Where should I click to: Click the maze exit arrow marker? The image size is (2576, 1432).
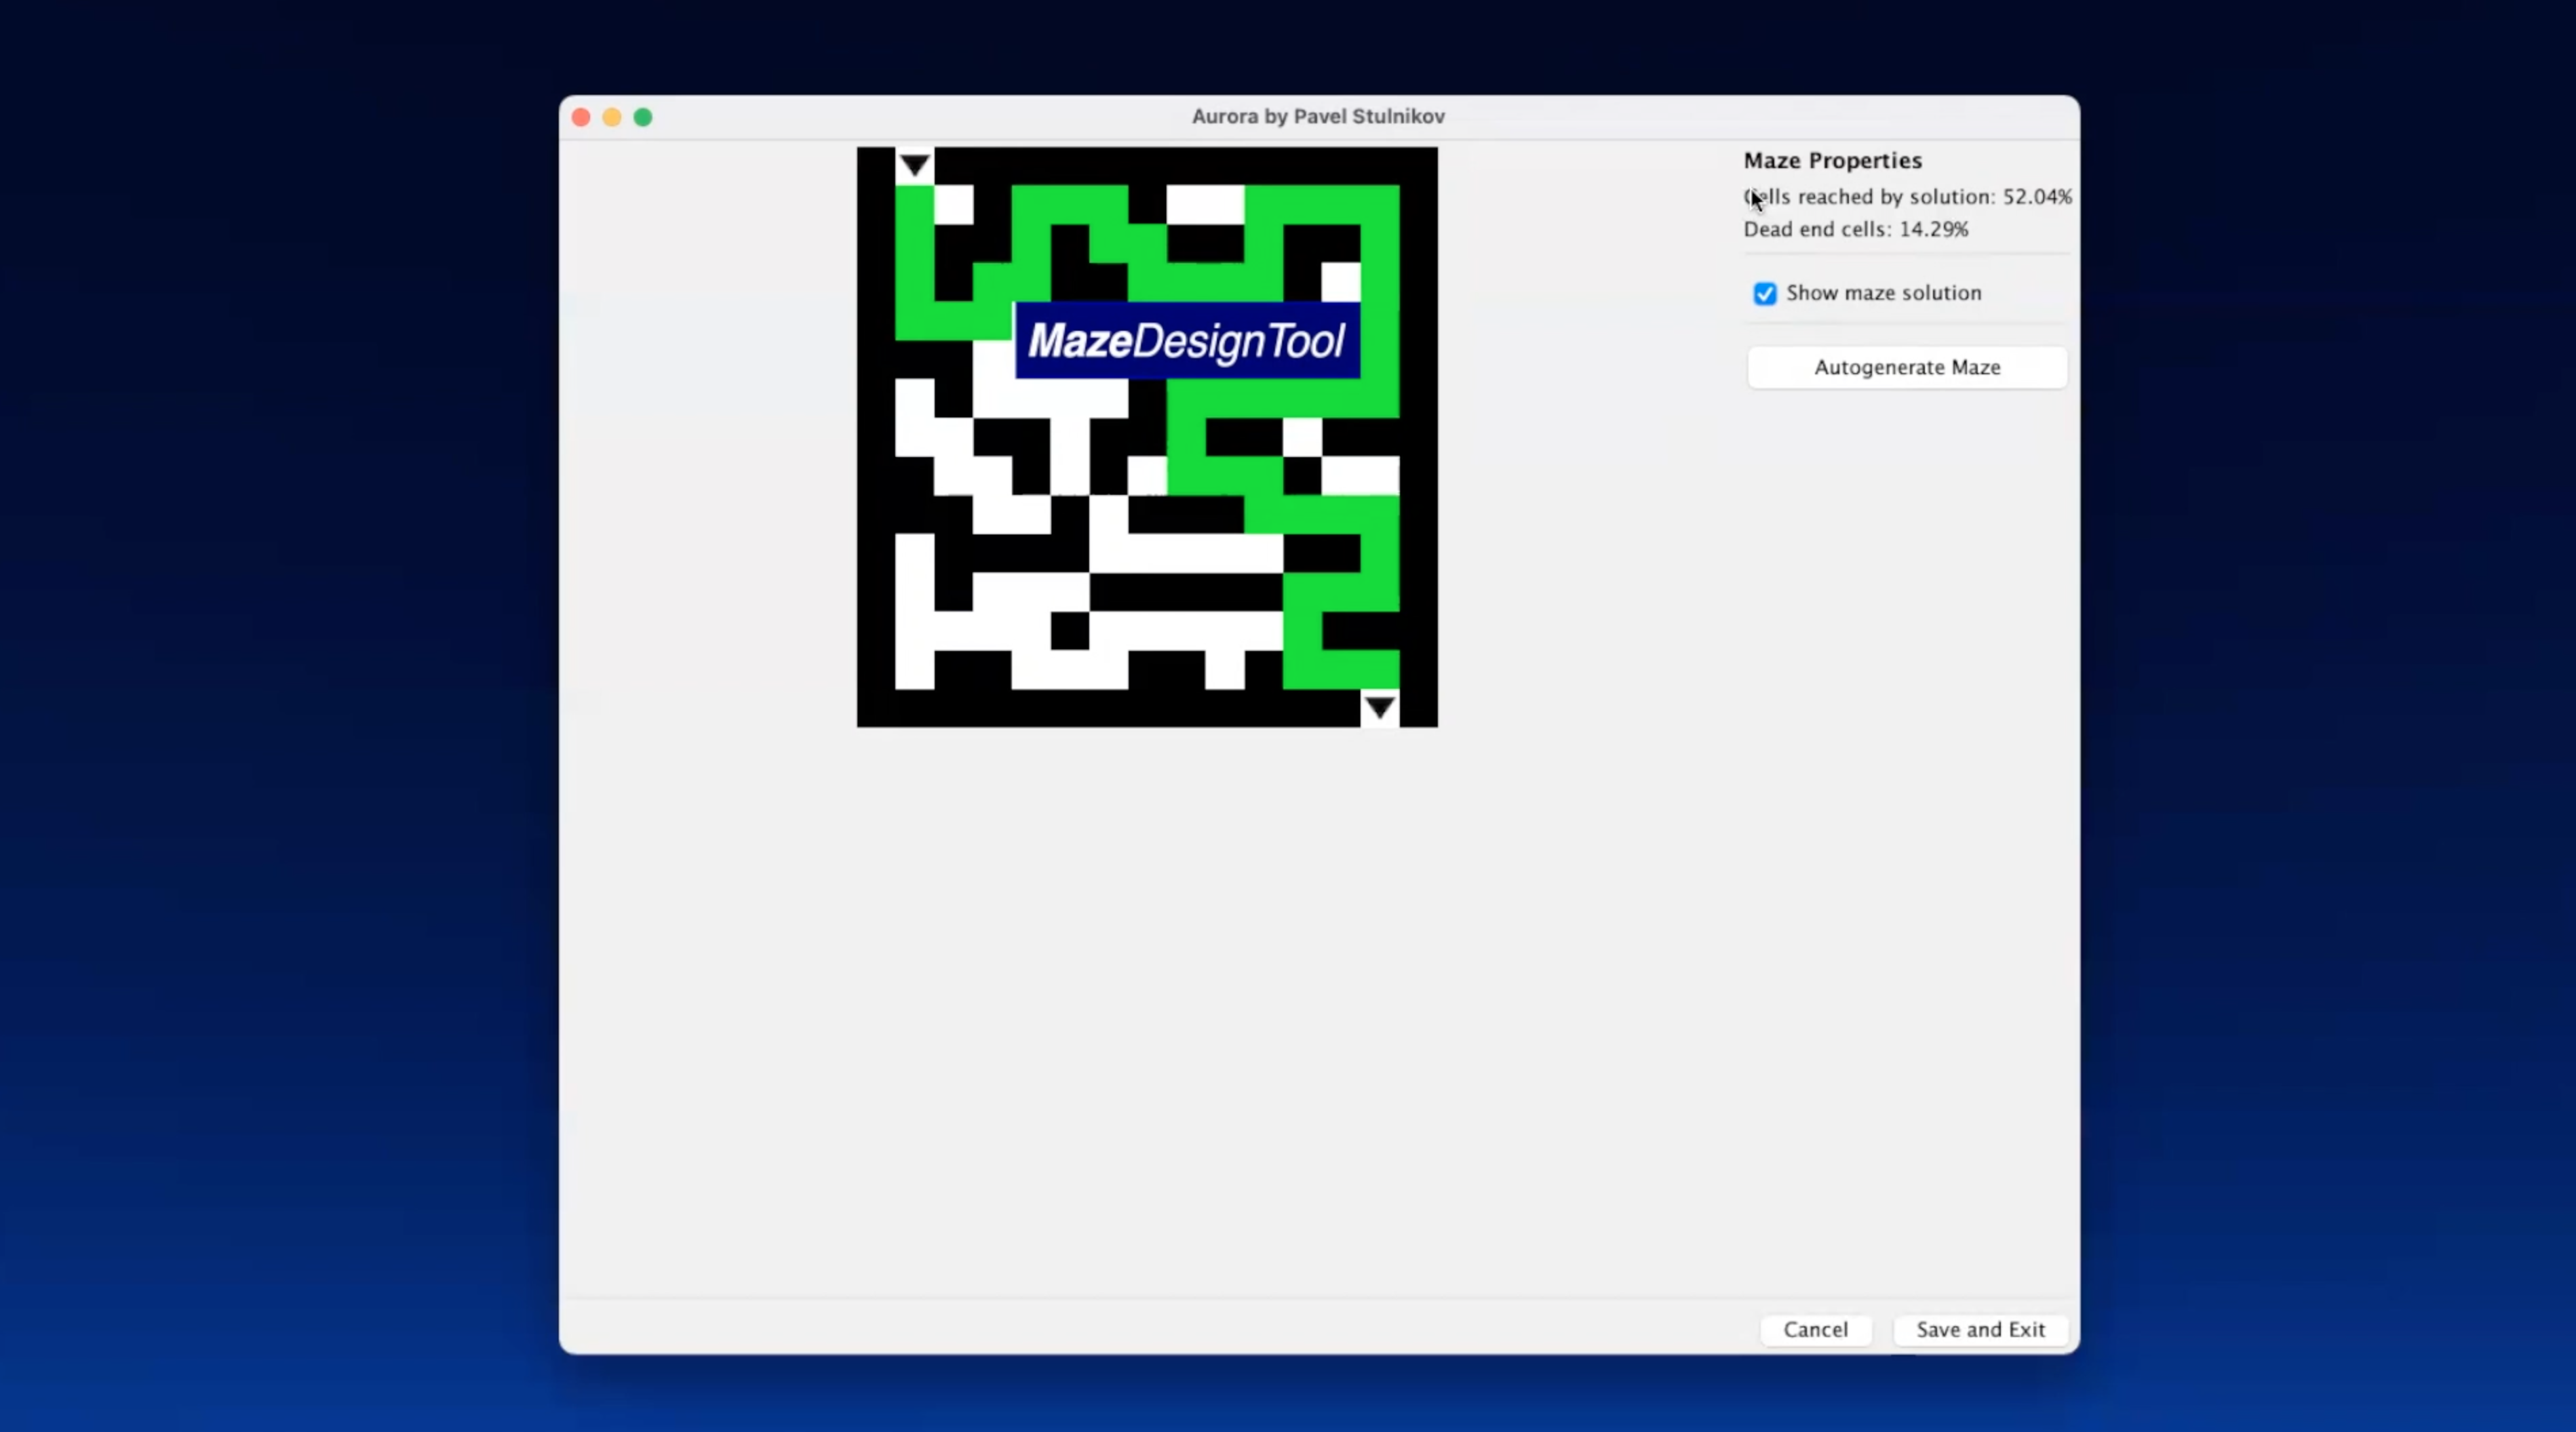point(1380,708)
